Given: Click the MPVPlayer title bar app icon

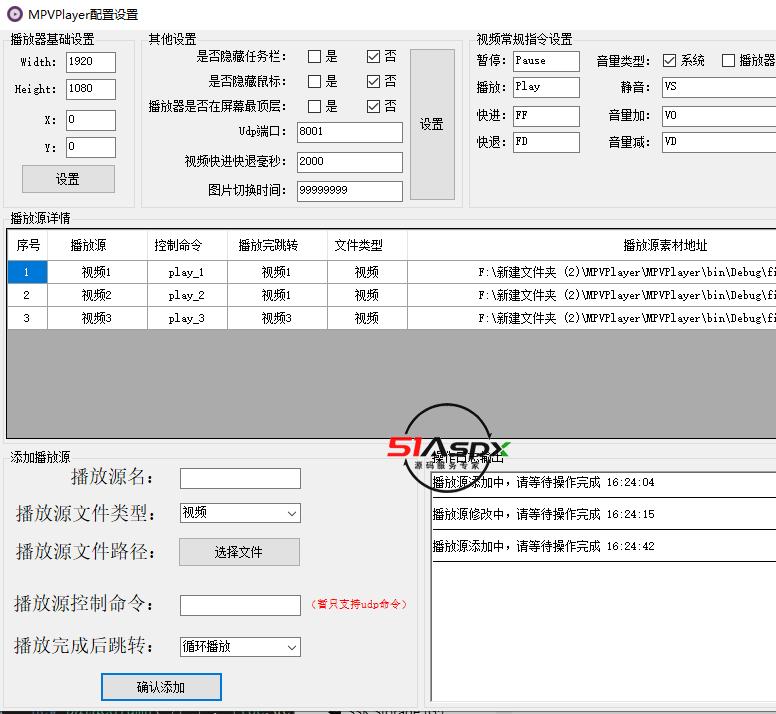Looking at the screenshot, I should 15,14.
